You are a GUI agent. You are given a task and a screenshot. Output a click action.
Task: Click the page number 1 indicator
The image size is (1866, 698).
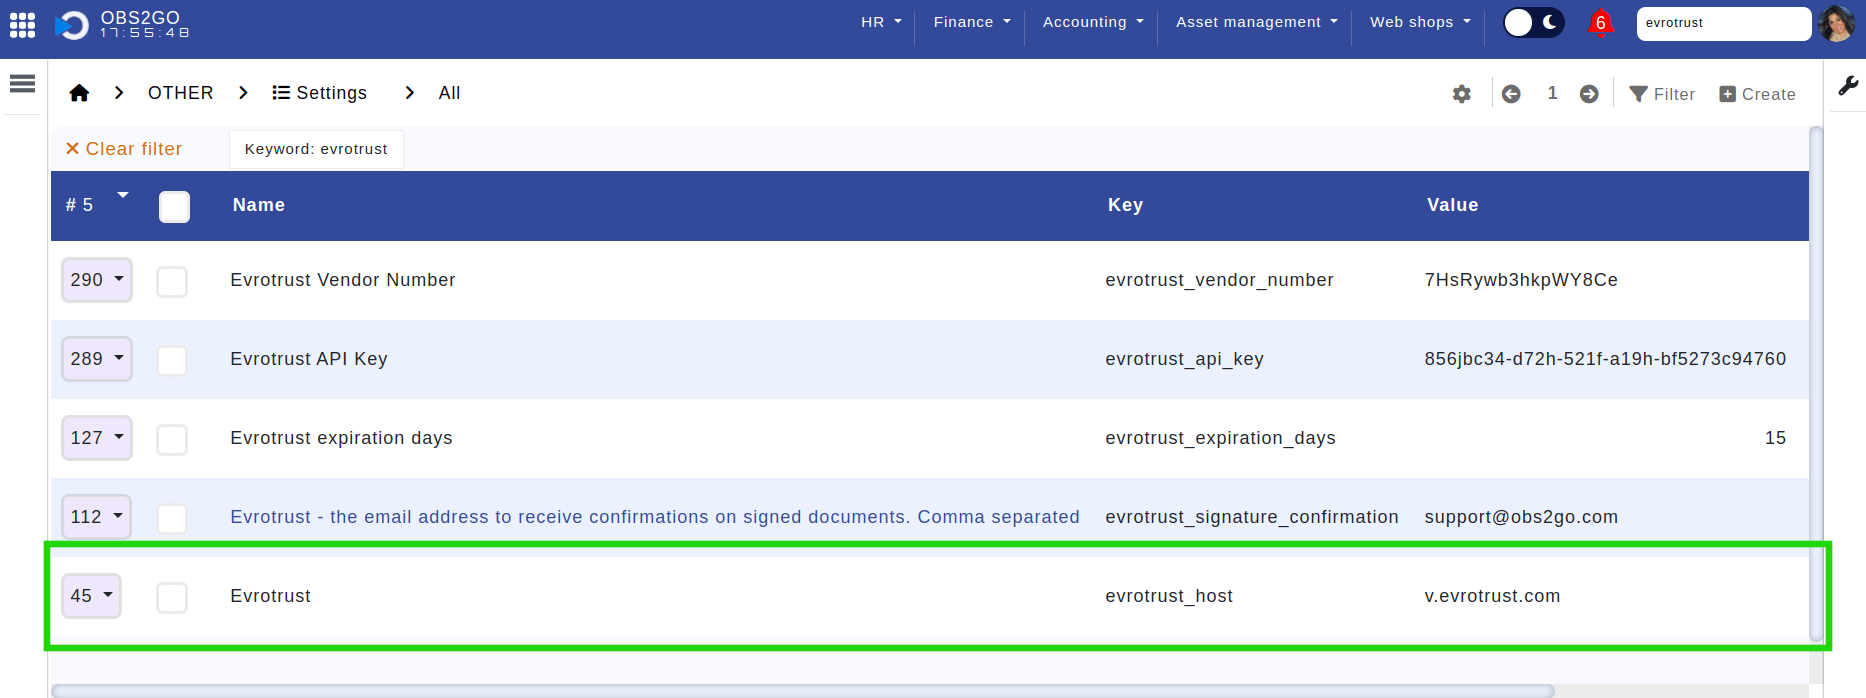[x=1552, y=93]
